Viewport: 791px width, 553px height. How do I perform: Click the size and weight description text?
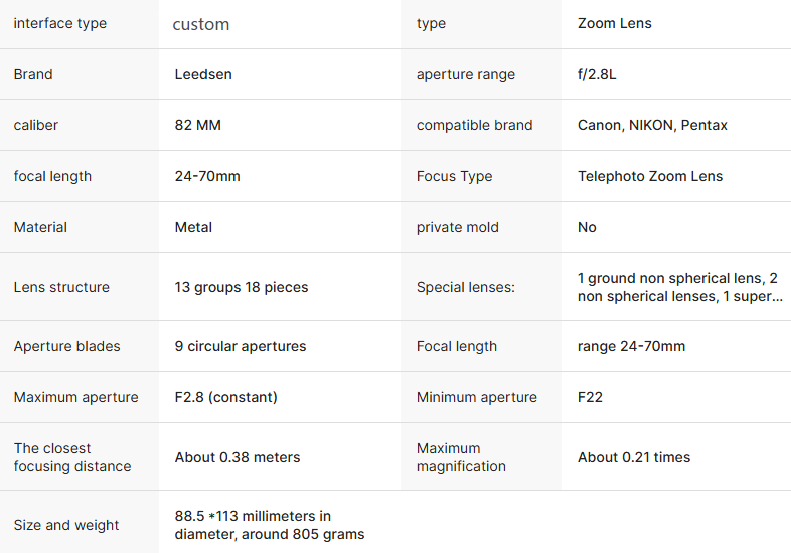pyautogui.click(x=269, y=525)
